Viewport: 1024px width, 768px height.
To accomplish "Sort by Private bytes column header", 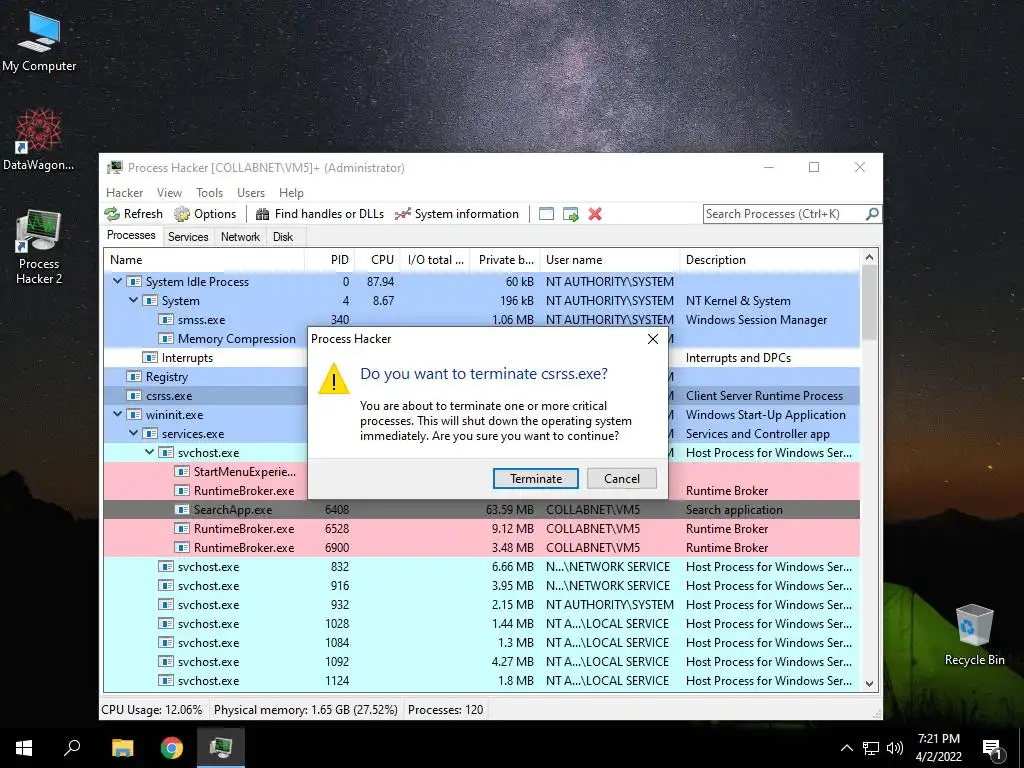I will (x=504, y=260).
